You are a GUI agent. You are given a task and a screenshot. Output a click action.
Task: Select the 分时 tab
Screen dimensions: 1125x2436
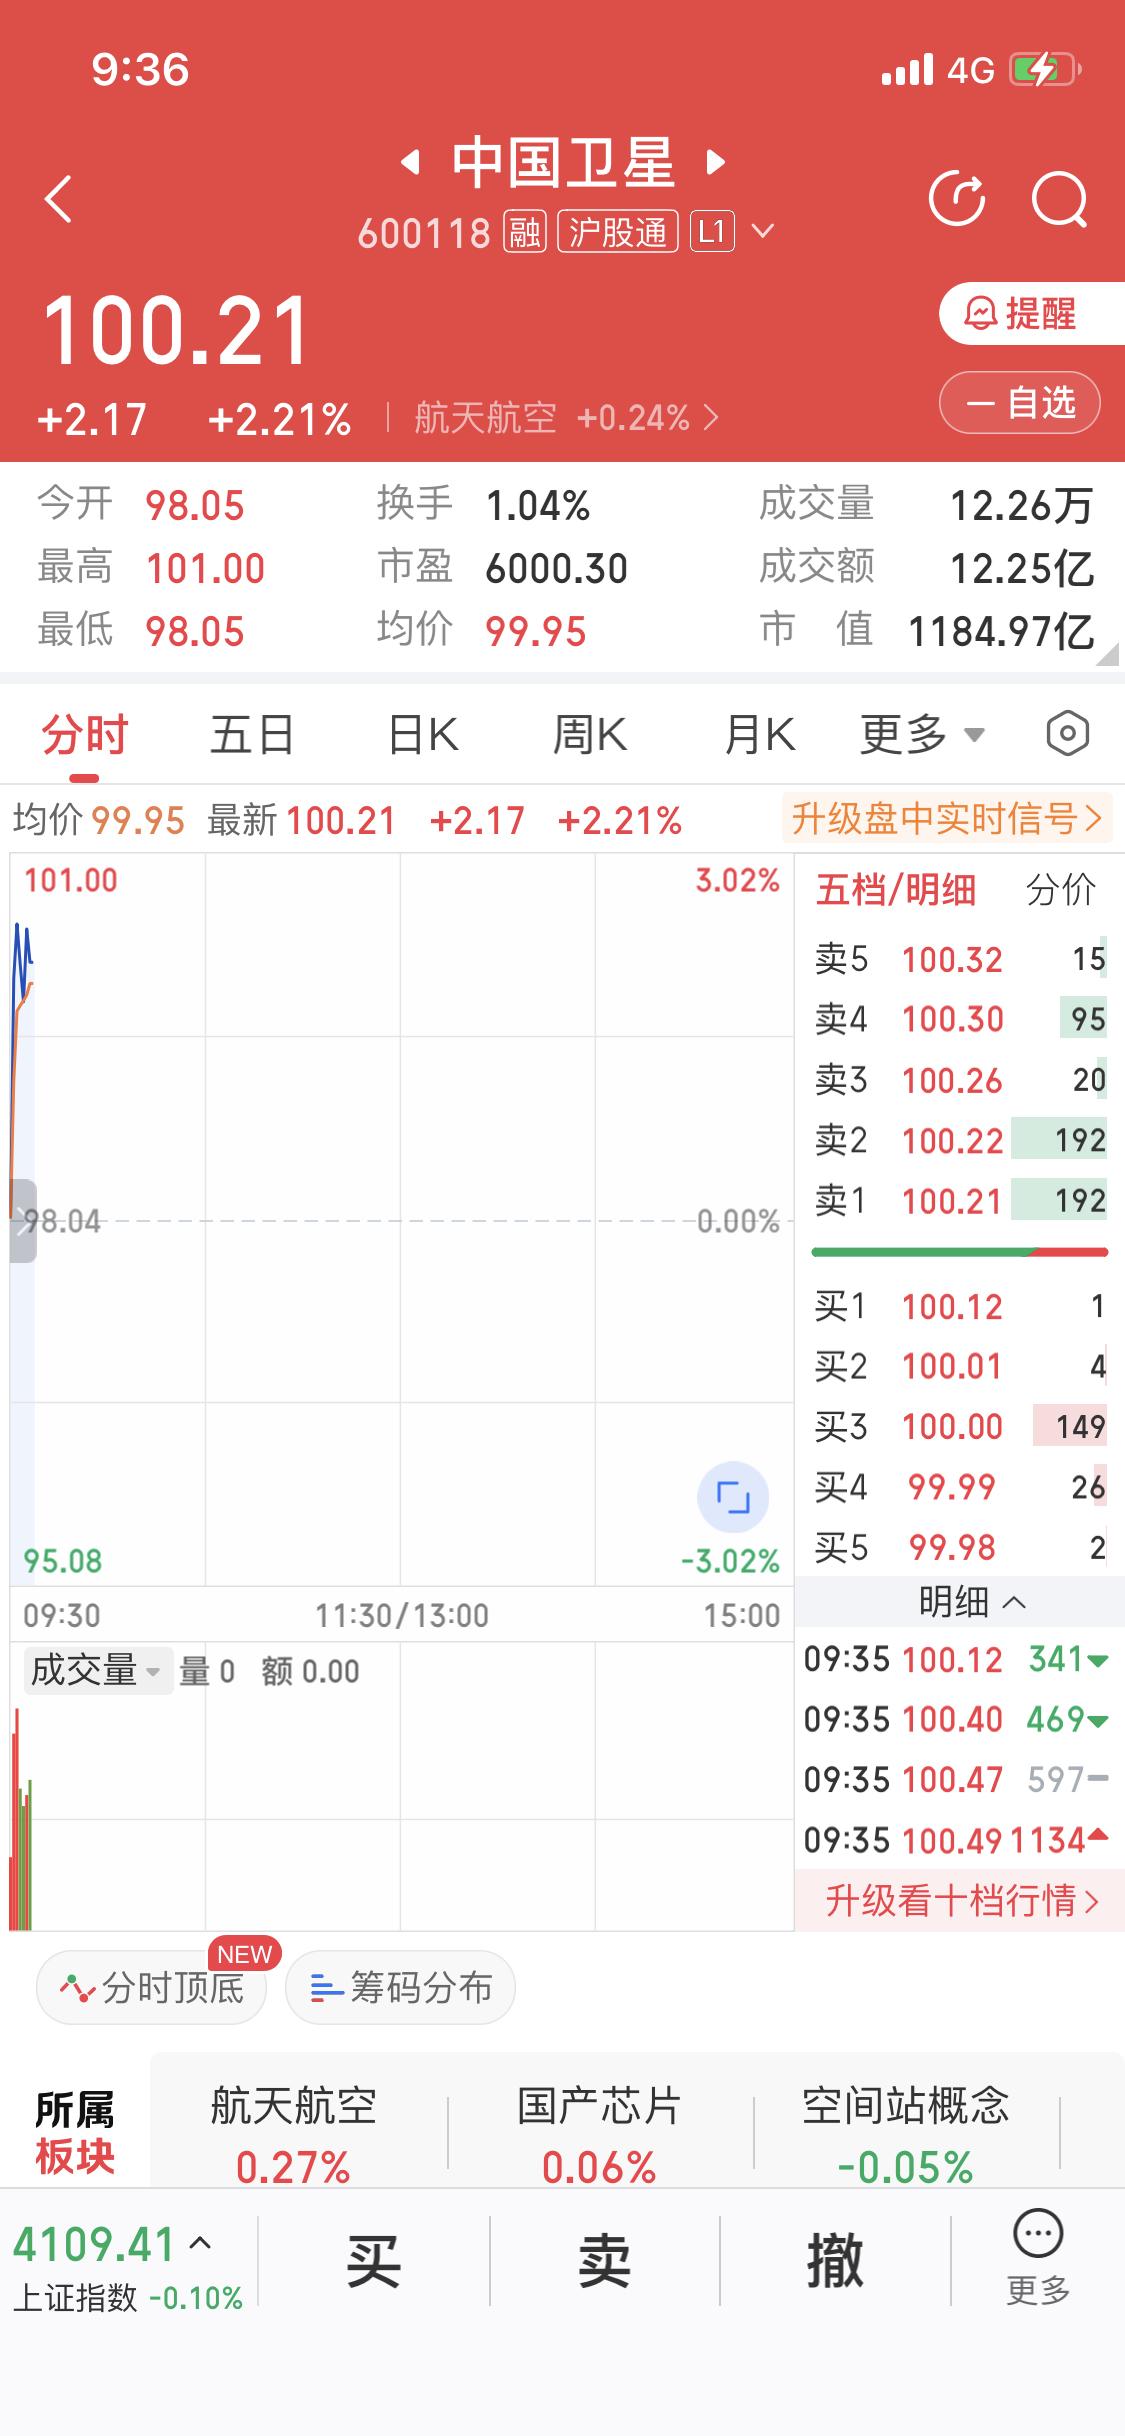pos(85,735)
